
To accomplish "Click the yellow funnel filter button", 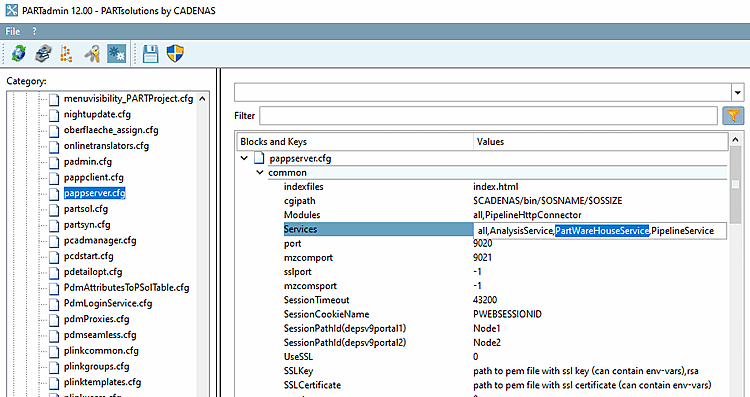I will (733, 115).
